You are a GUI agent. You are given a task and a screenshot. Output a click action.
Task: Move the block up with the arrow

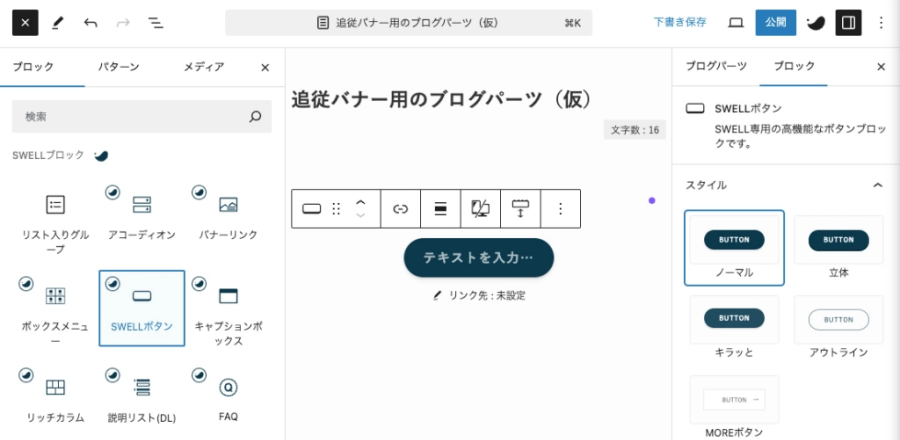tap(360, 203)
